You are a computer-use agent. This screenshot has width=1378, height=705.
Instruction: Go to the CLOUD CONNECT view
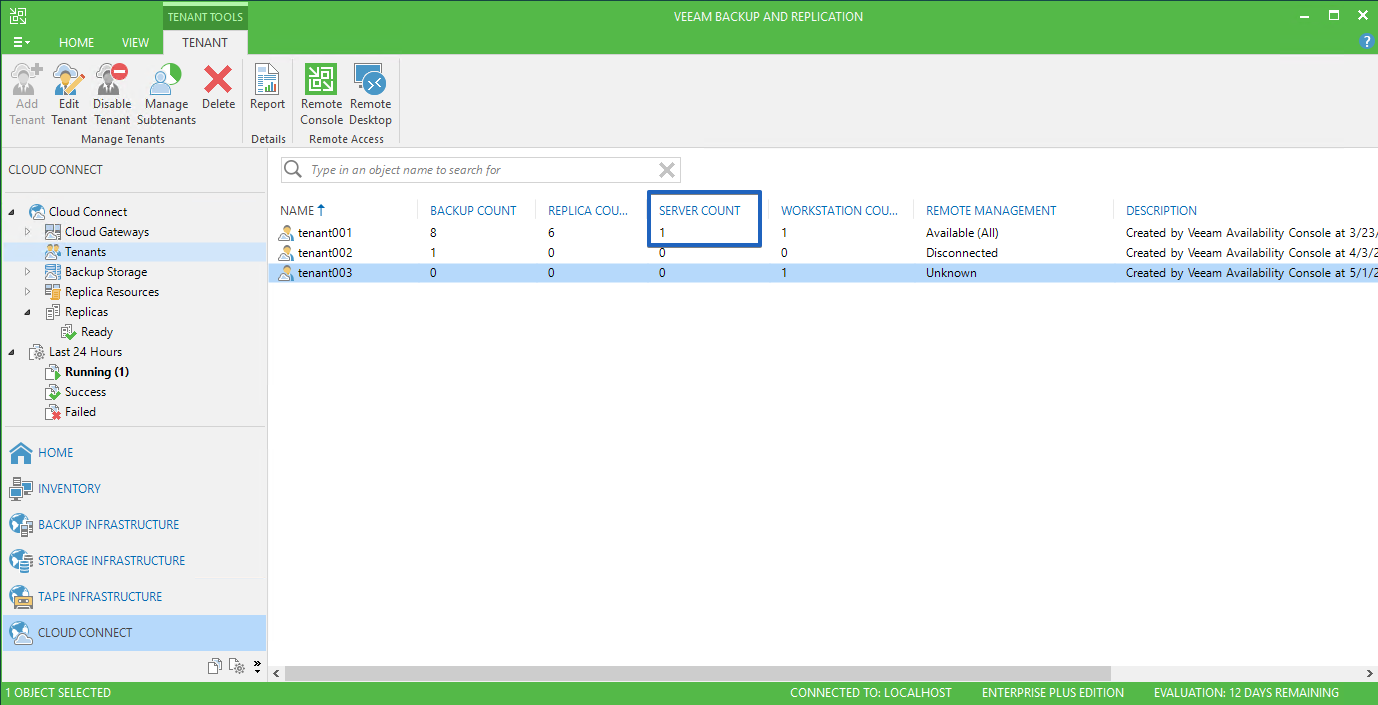pos(133,633)
